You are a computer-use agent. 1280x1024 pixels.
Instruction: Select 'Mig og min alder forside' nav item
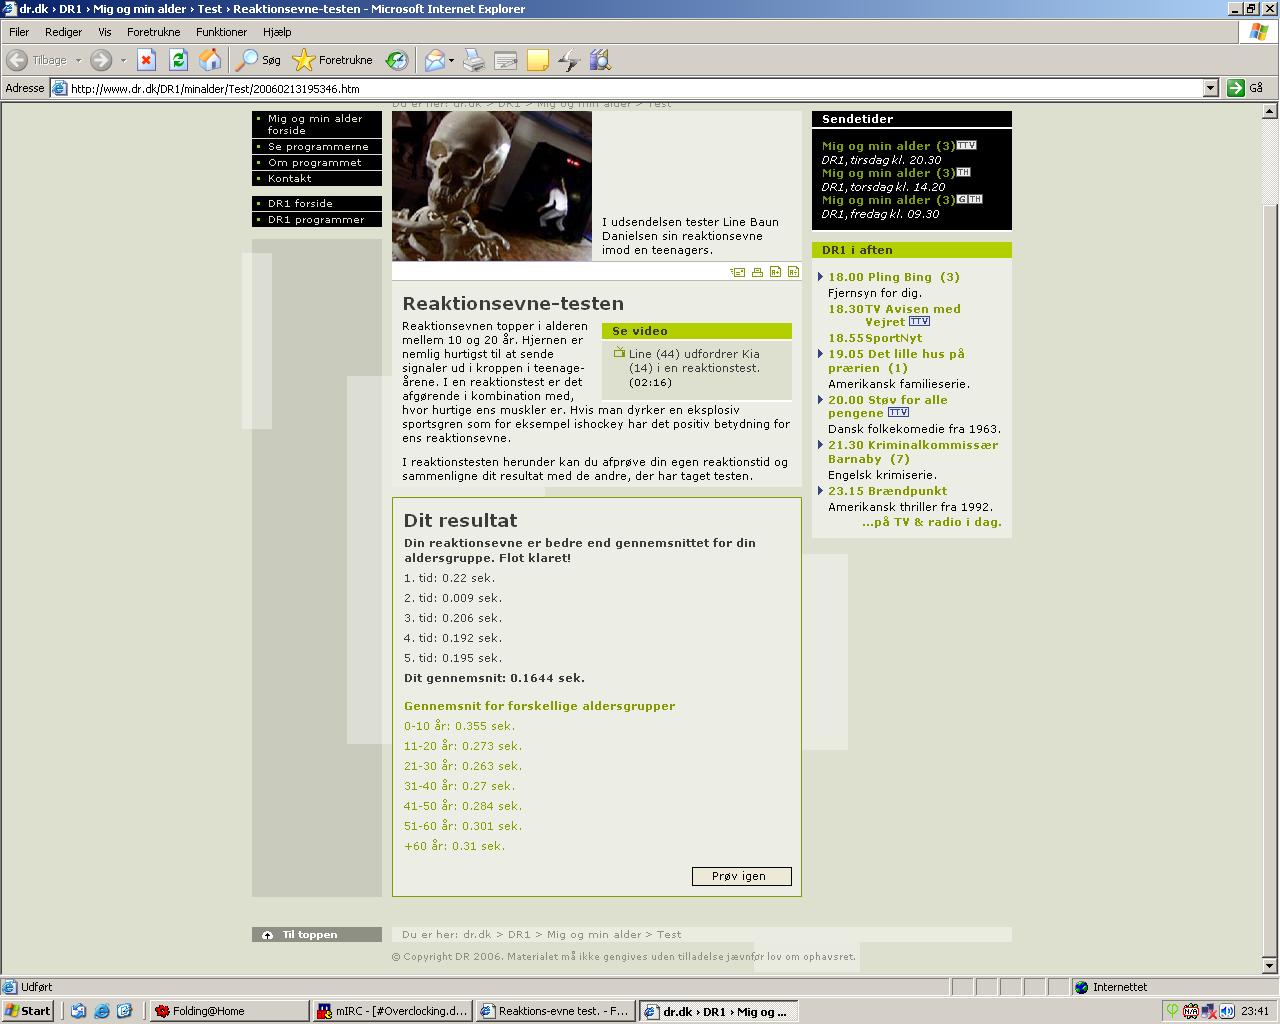317,124
